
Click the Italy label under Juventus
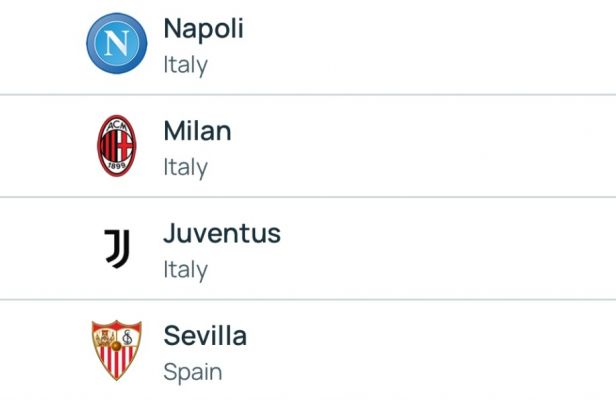coord(185,271)
